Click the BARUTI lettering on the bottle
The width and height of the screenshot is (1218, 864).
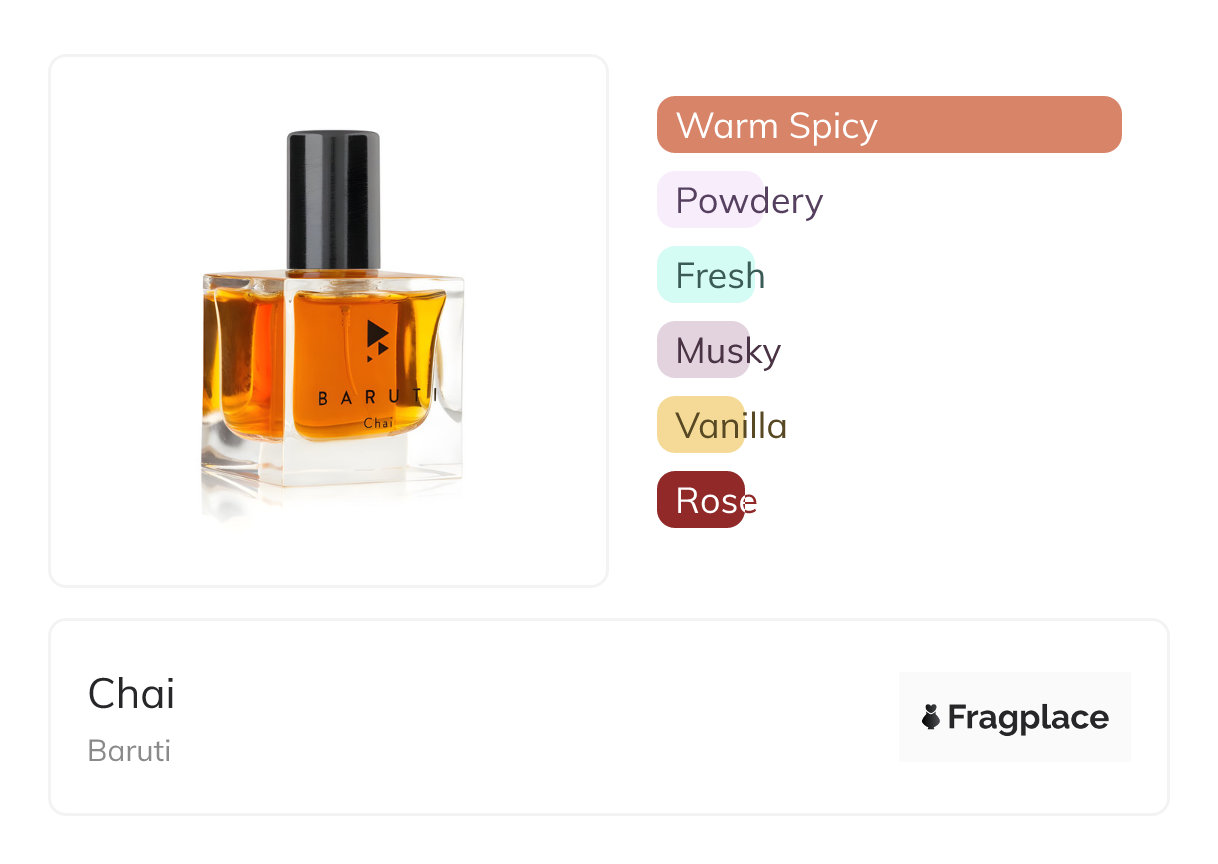coord(378,397)
